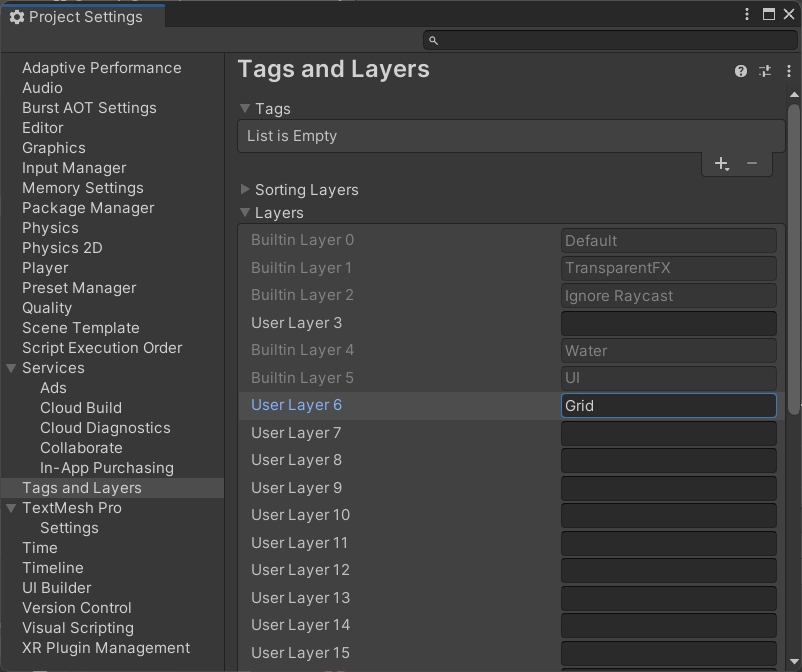This screenshot has width=802, height=672.
Task: Click the User Layer 10 name field
Action: 669,516
